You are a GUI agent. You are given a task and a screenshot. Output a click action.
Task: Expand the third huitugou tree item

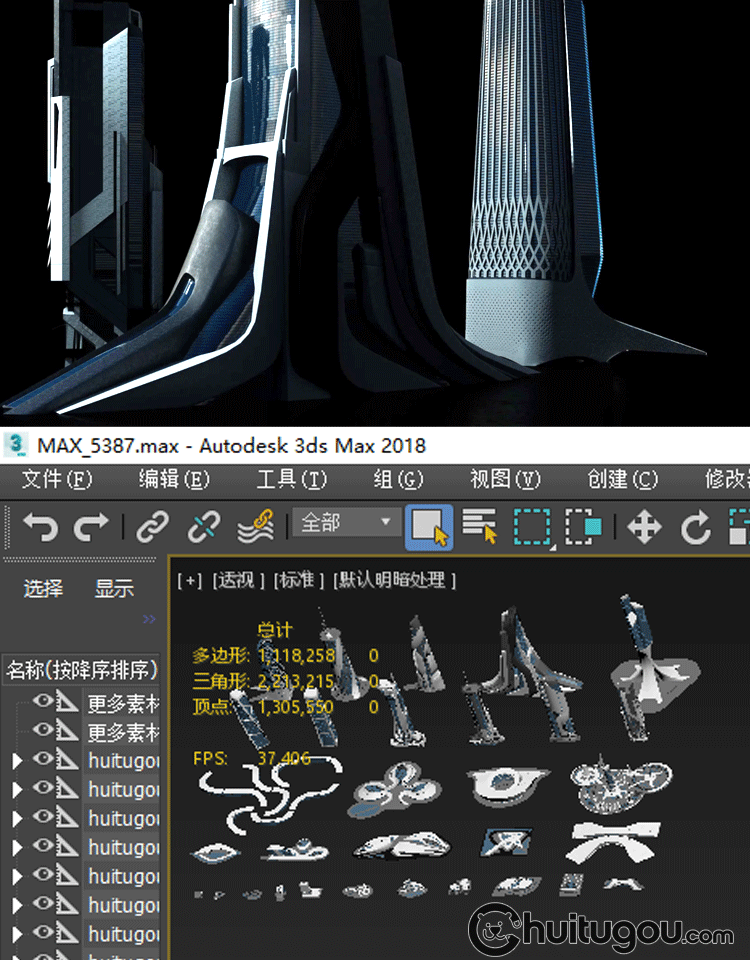pos(17,819)
